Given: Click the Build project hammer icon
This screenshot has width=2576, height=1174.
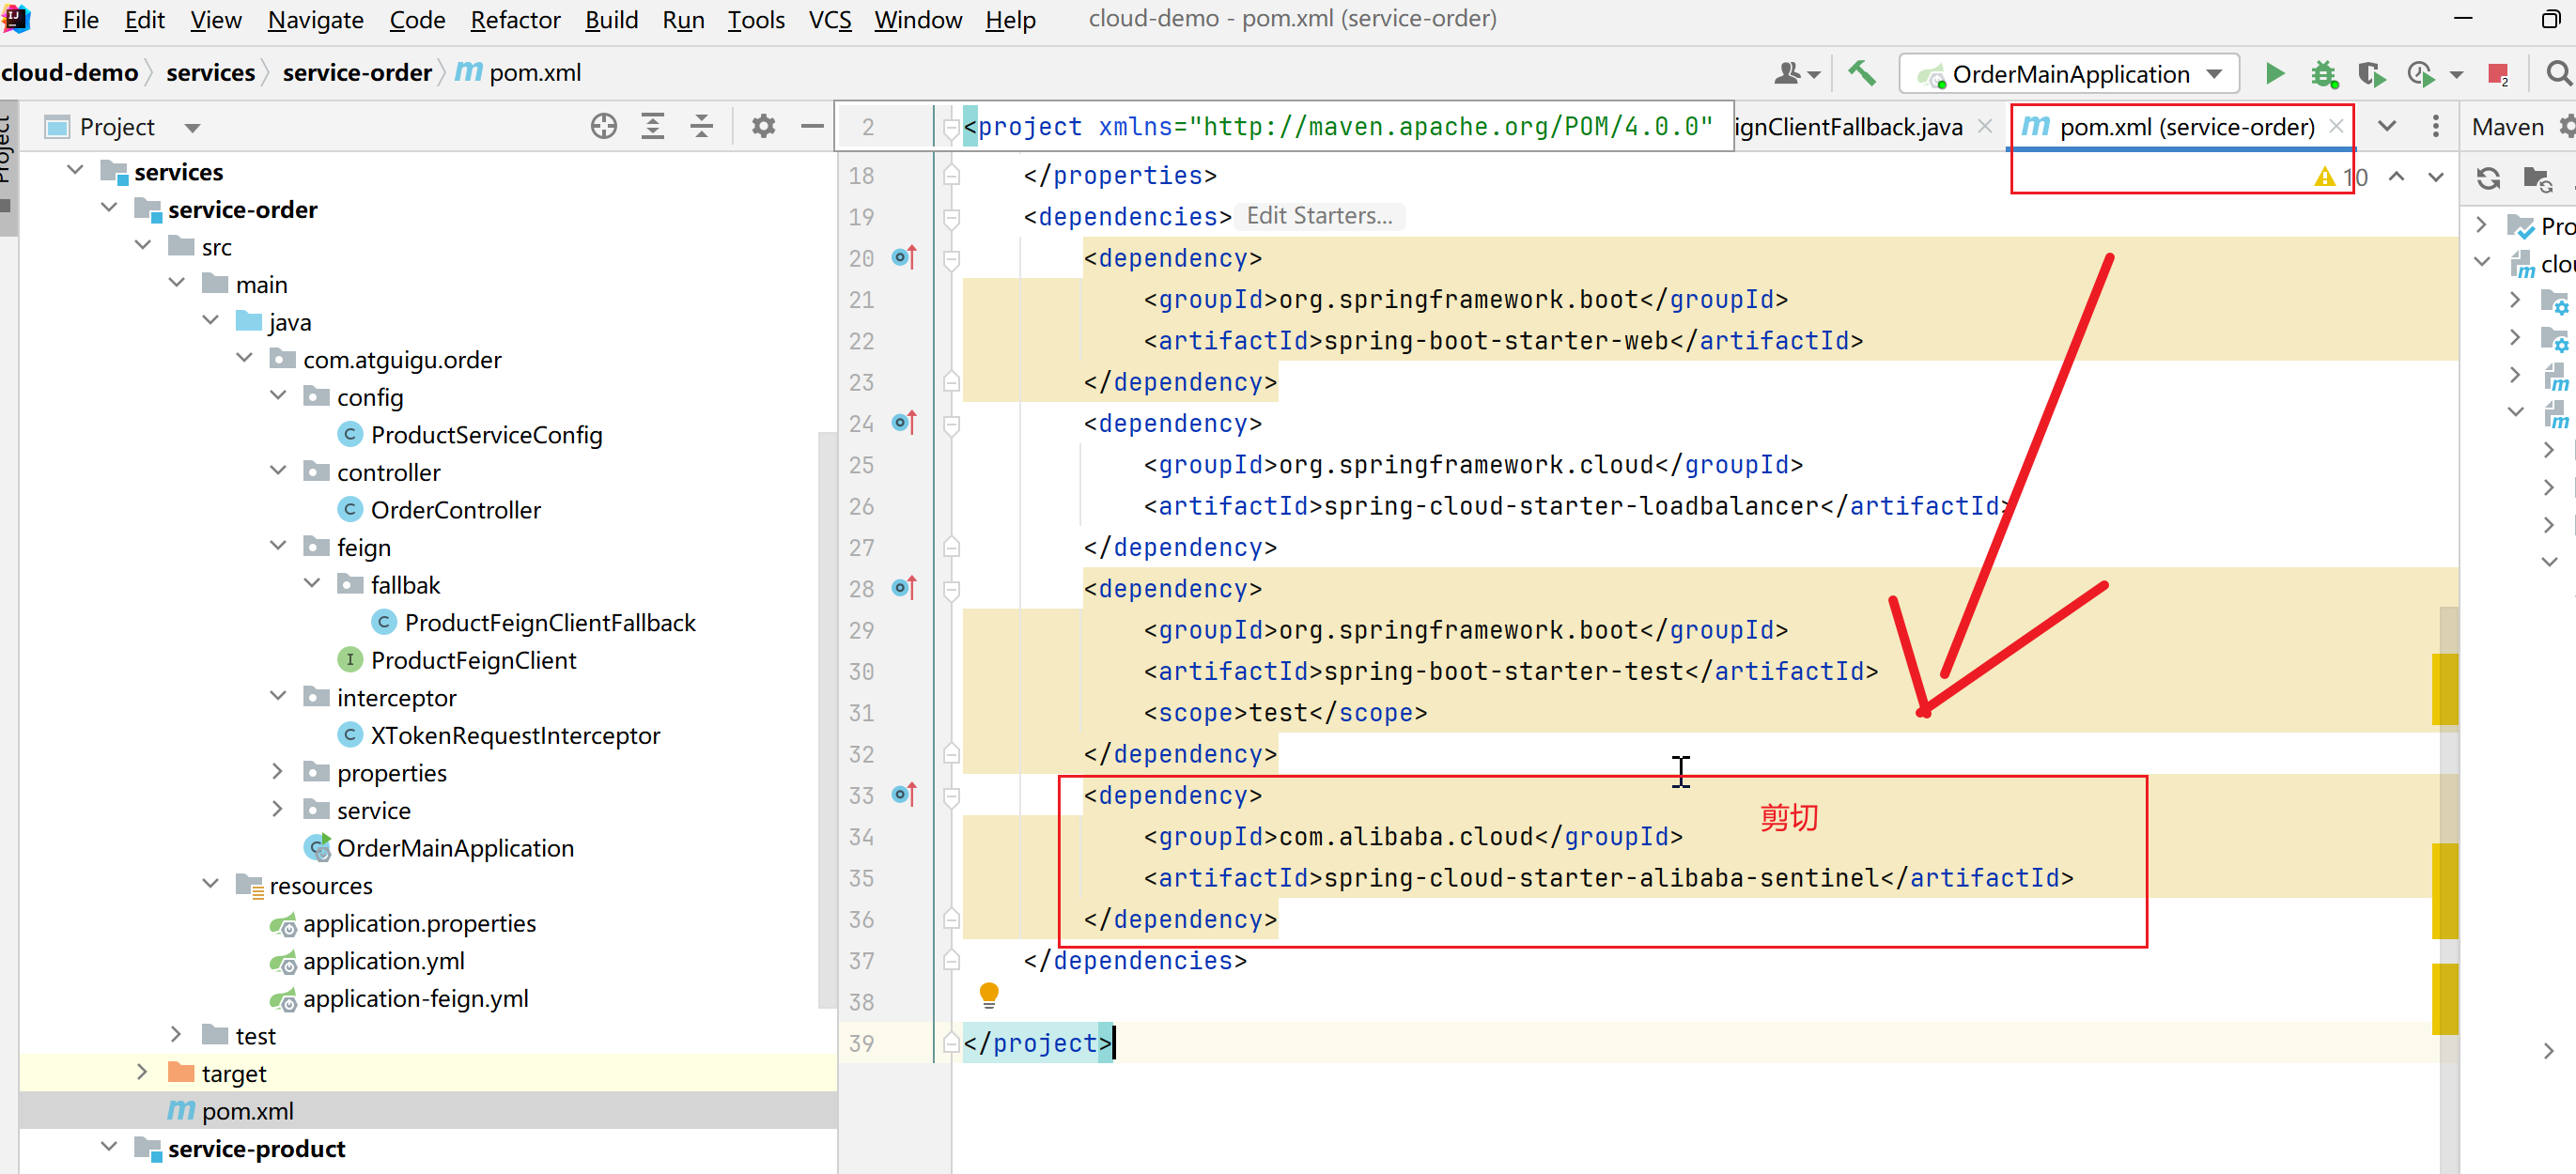Looking at the screenshot, I should click(1860, 73).
